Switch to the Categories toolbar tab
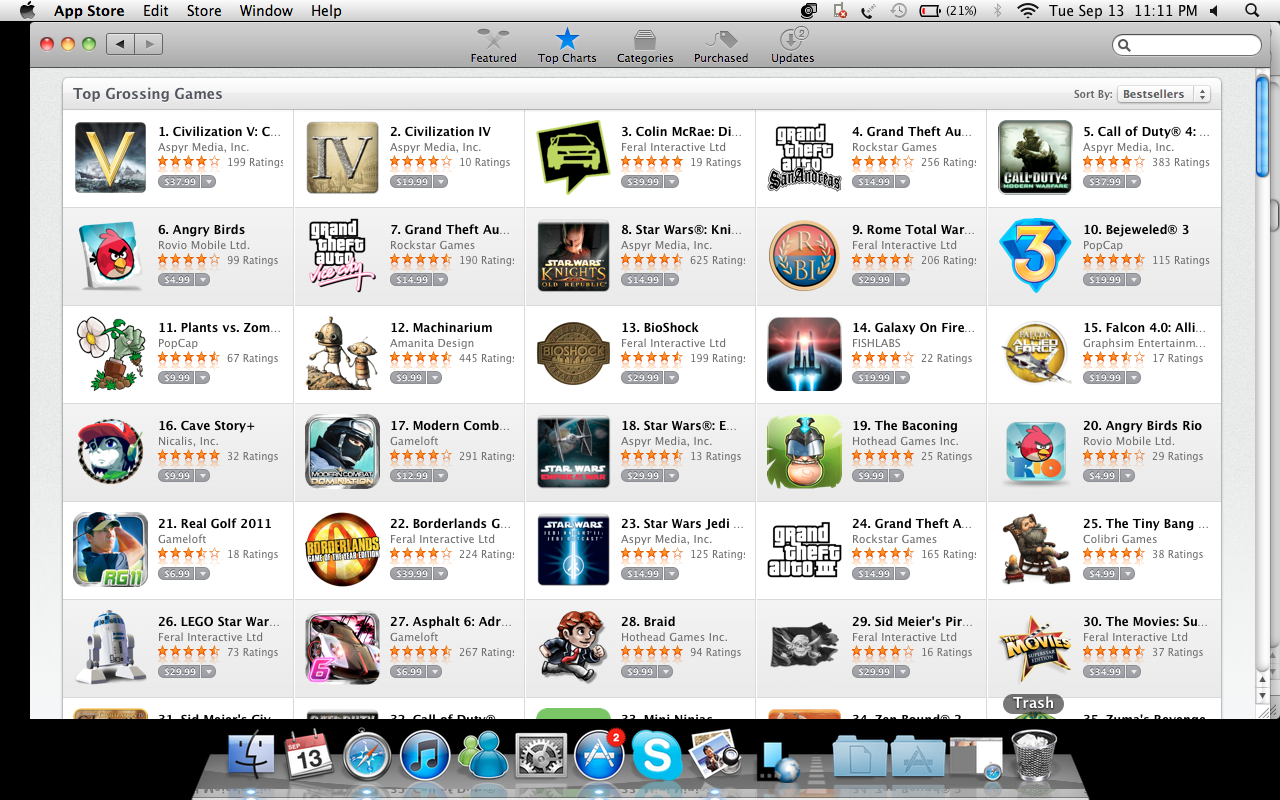The image size is (1280, 800). (x=645, y=45)
